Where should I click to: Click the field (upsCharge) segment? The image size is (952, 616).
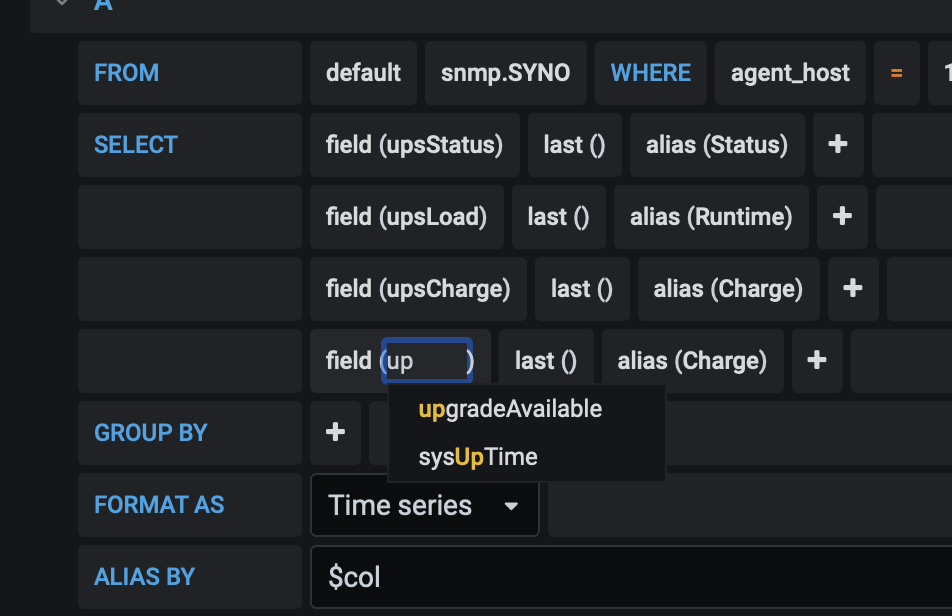[418, 289]
